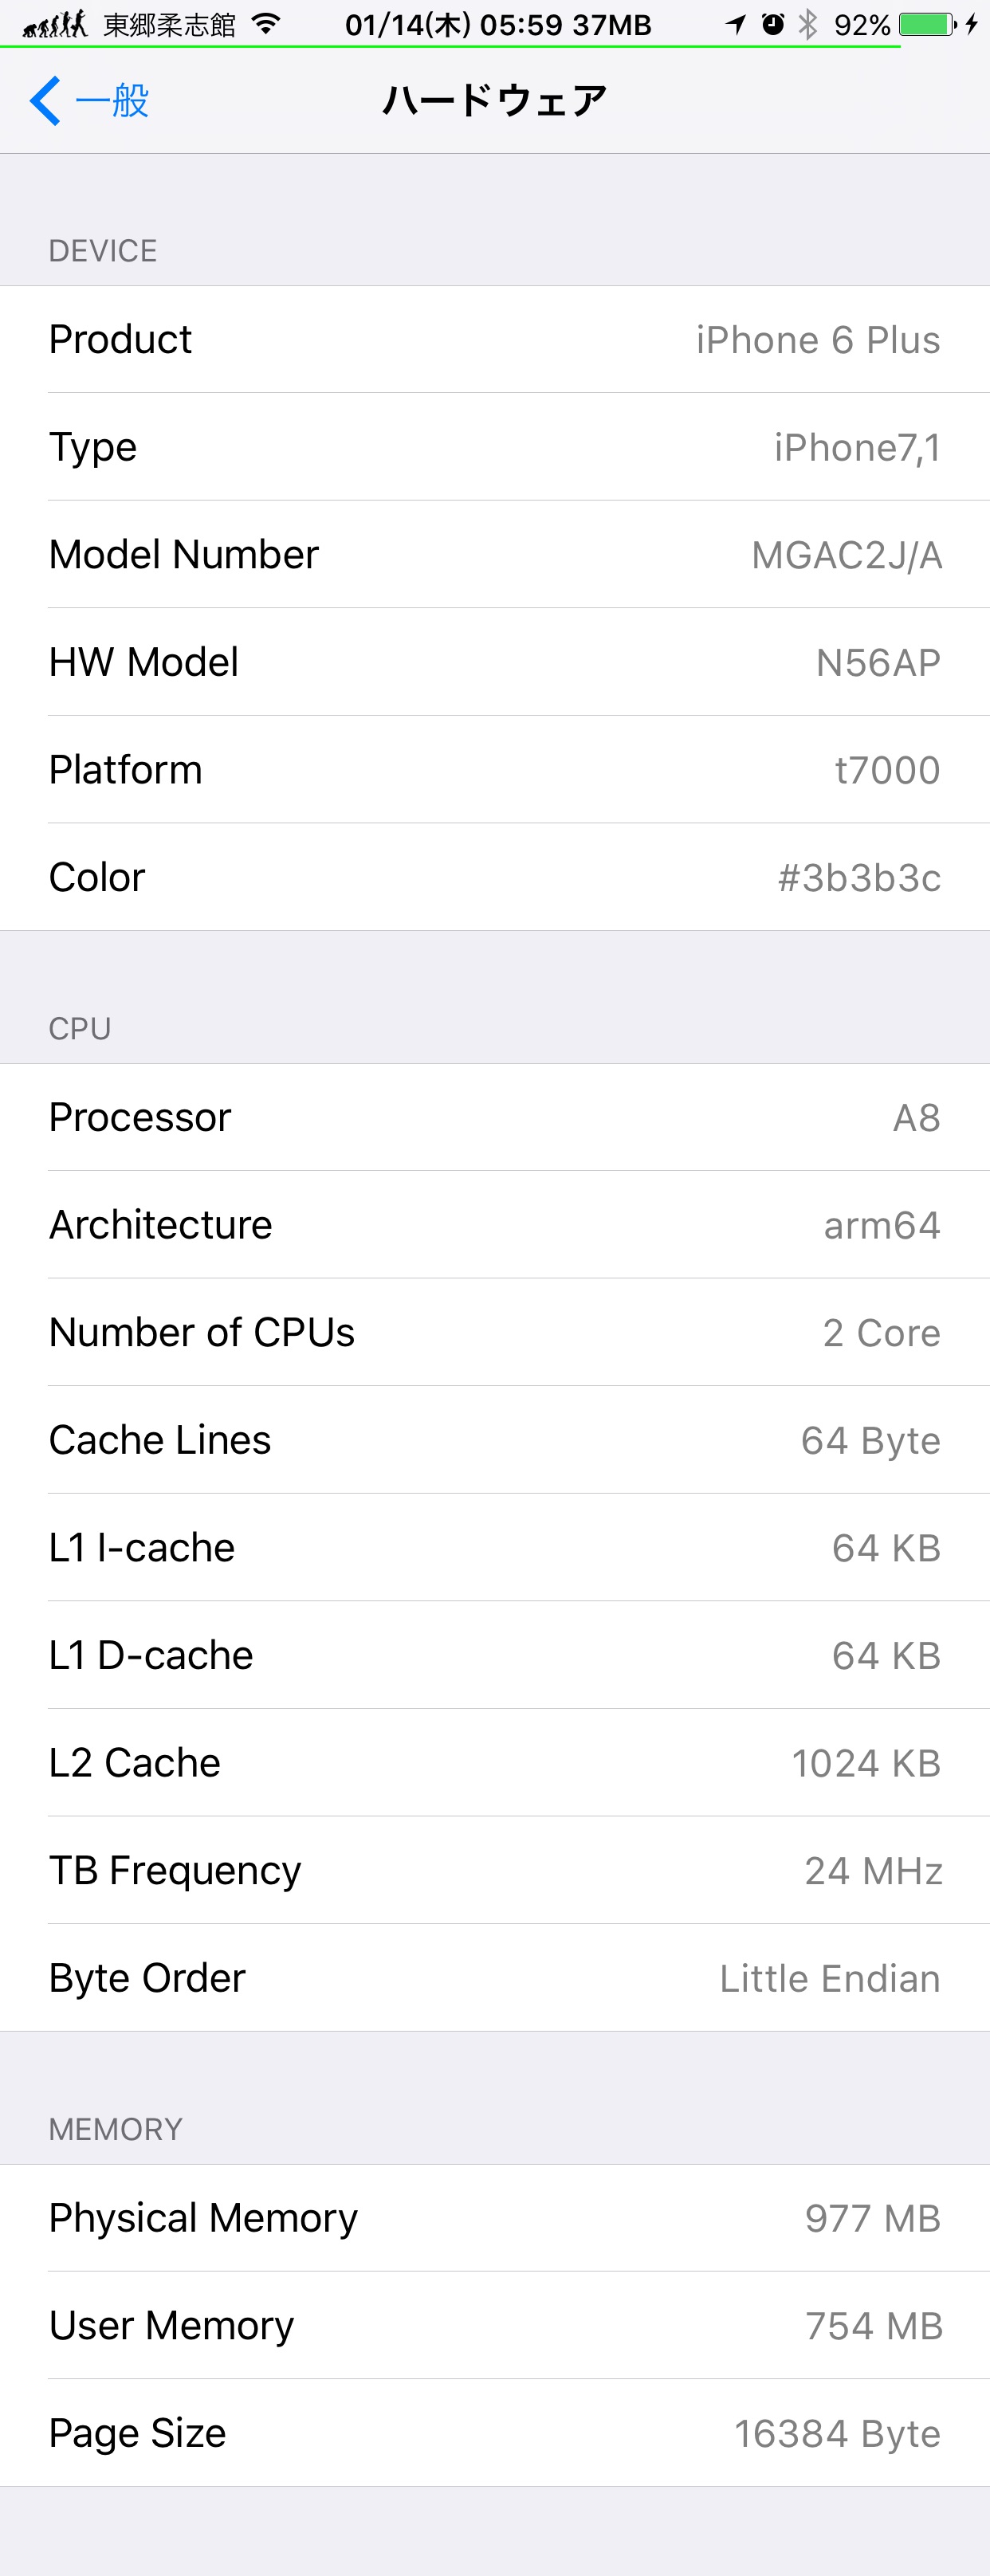Screen dimensions: 990x2576
Task: Tap the back chevron icon
Action: pos(45,101)
